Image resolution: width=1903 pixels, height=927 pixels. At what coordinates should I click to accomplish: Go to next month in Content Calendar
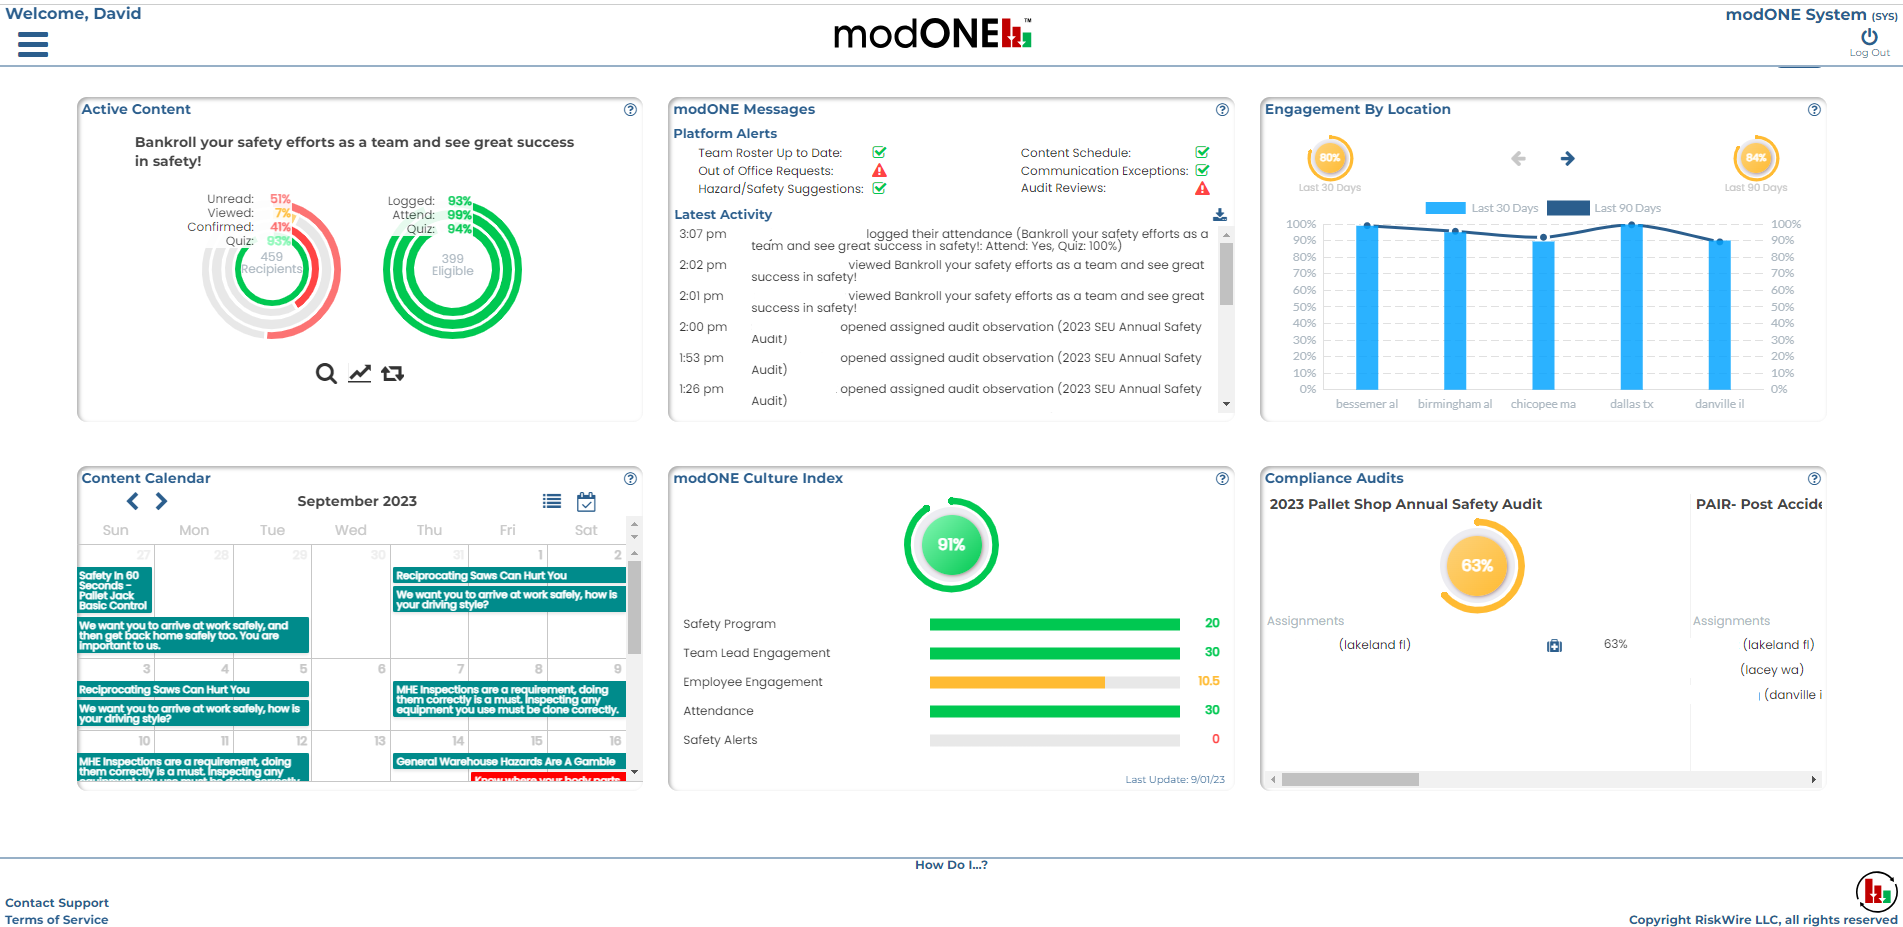[x=161, y=501]
